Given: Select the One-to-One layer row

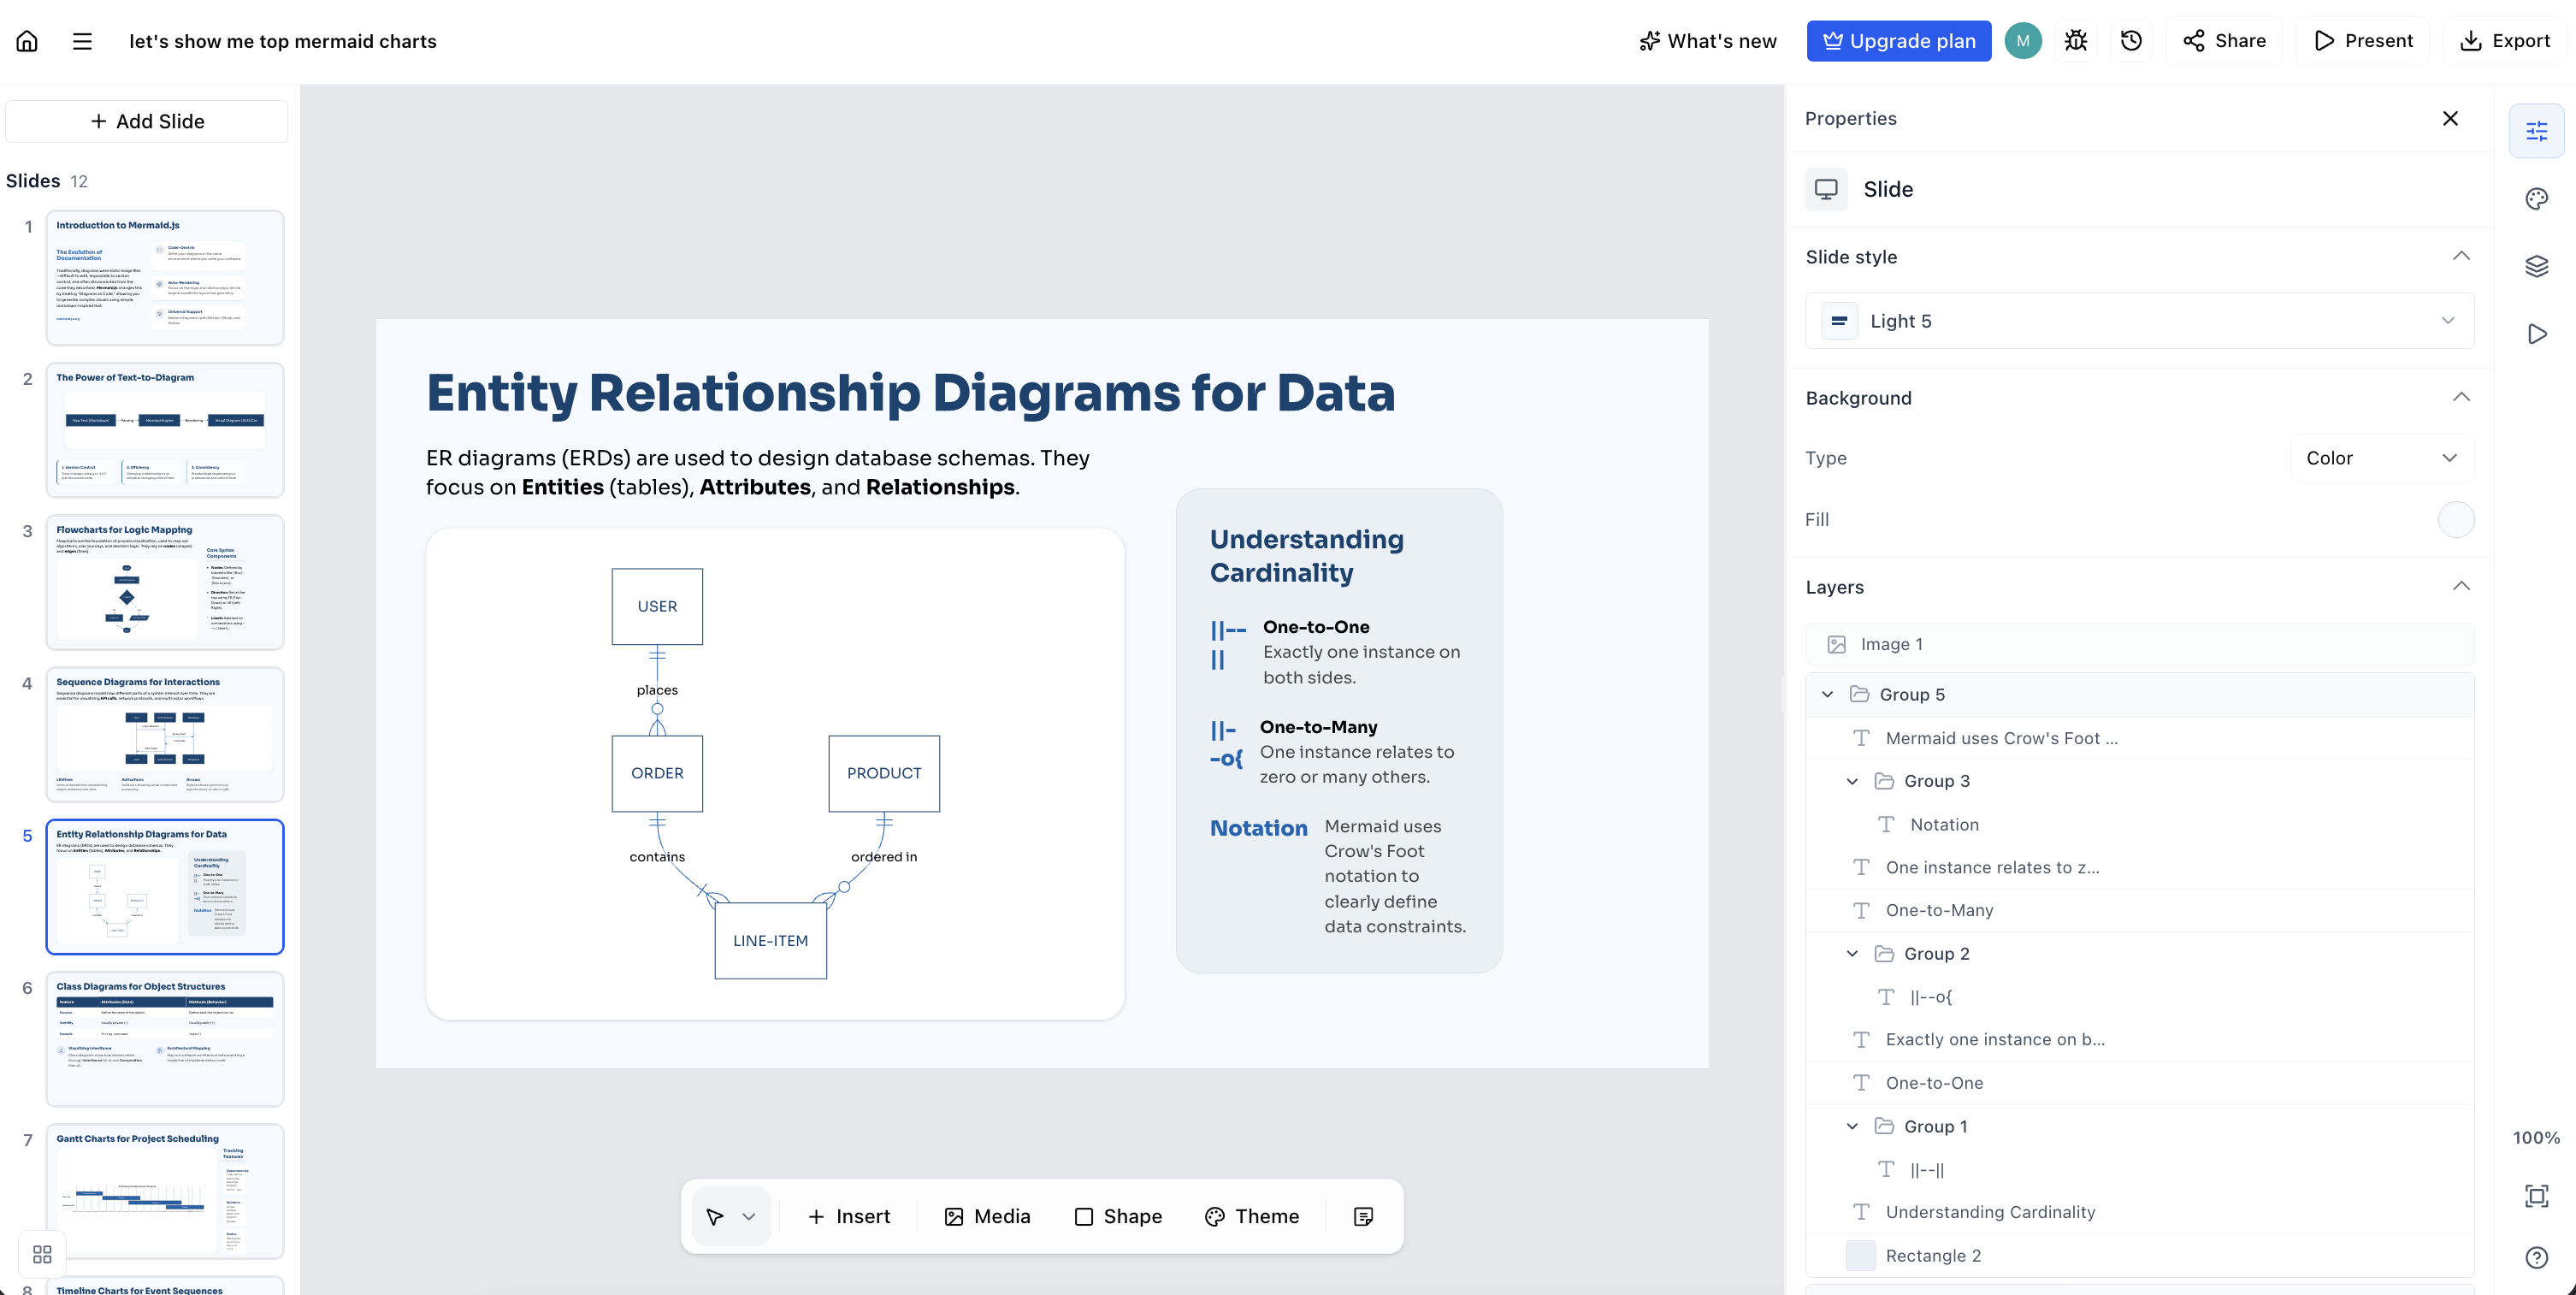Looking at the screenshot, I should click(x=2139, y=1083).
